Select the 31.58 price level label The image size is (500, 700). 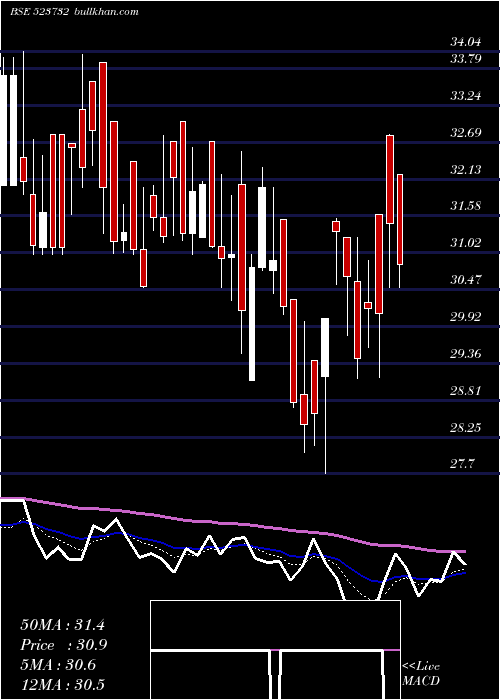(x=466, y=206)
